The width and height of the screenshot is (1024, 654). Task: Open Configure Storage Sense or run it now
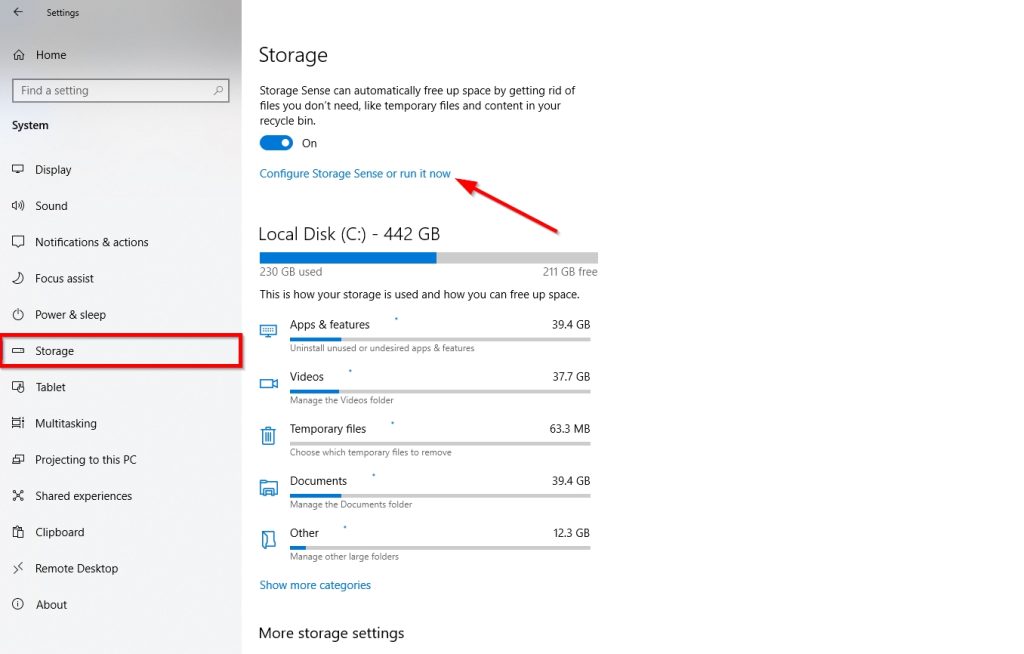pos(355,173)
